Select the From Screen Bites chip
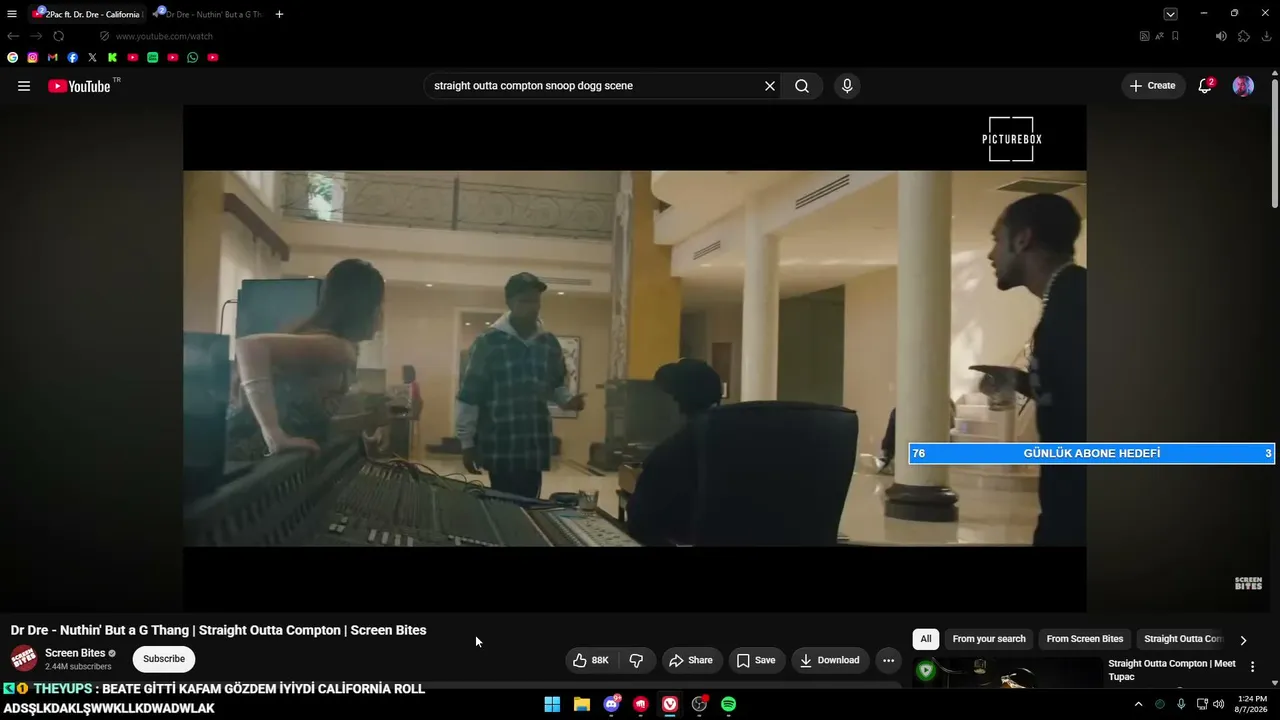The image size is (1280, 720). pos(1085,639)
